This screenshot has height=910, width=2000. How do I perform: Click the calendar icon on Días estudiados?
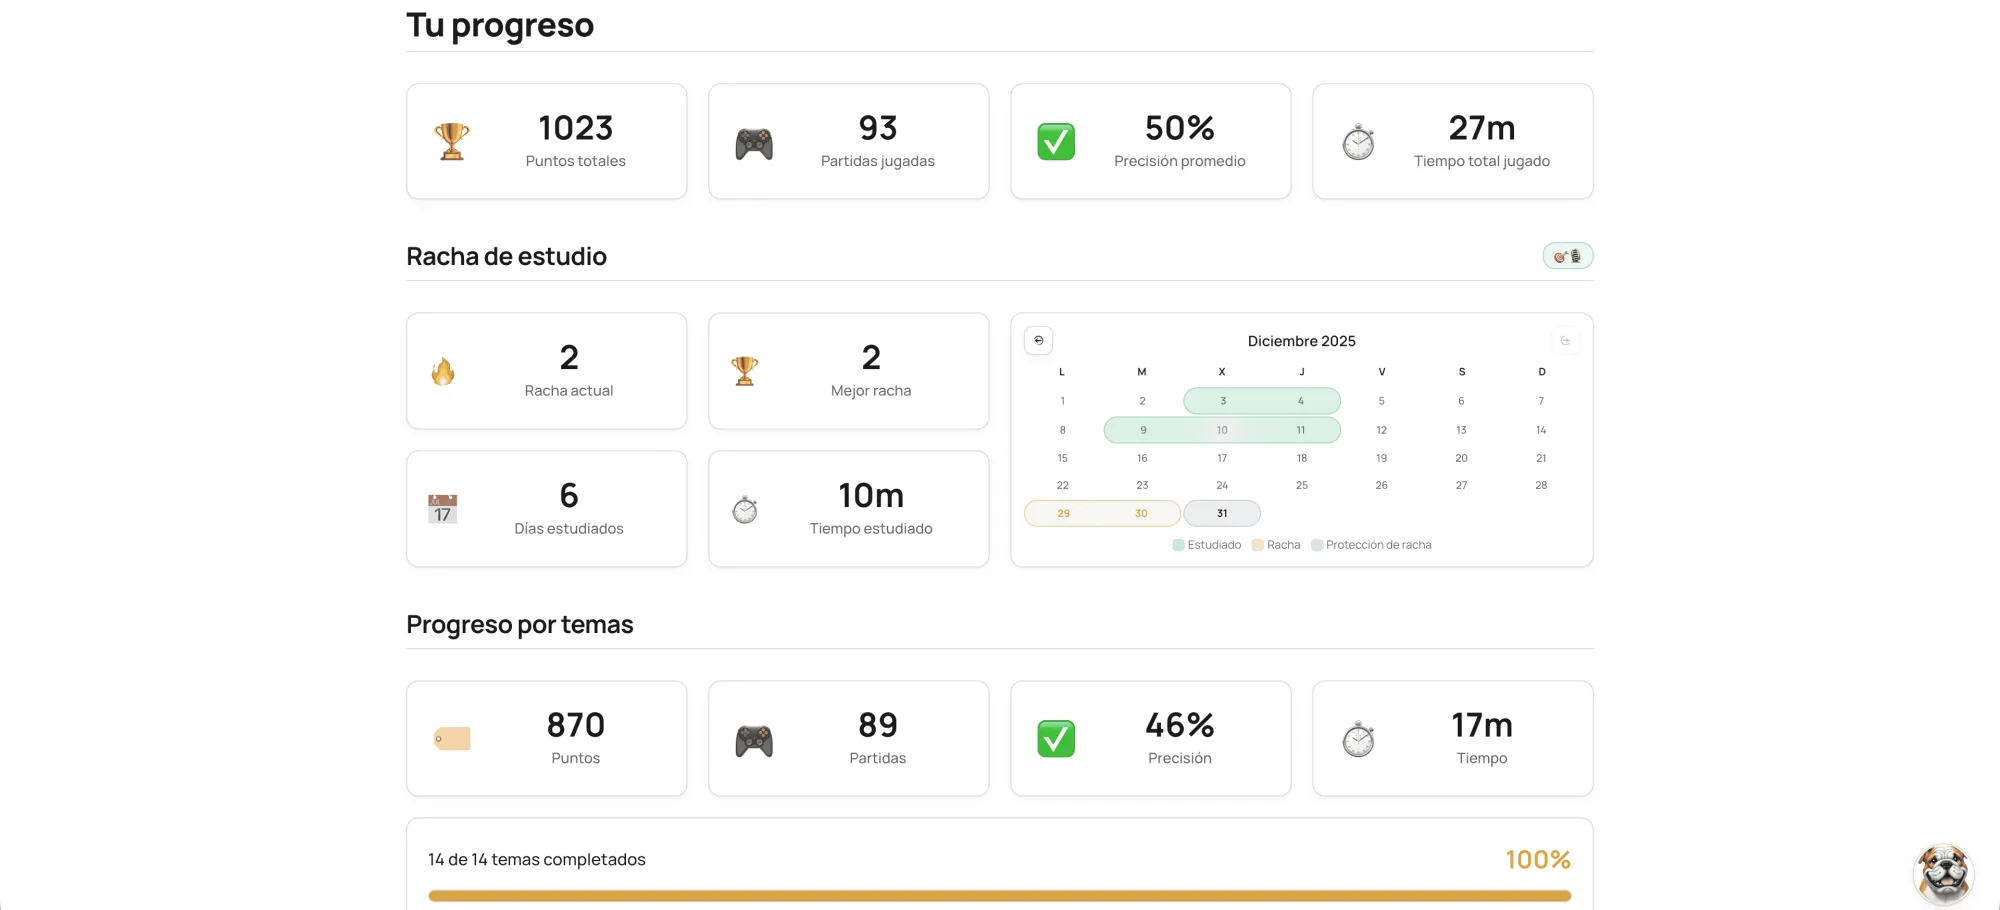tap(442, 509)
